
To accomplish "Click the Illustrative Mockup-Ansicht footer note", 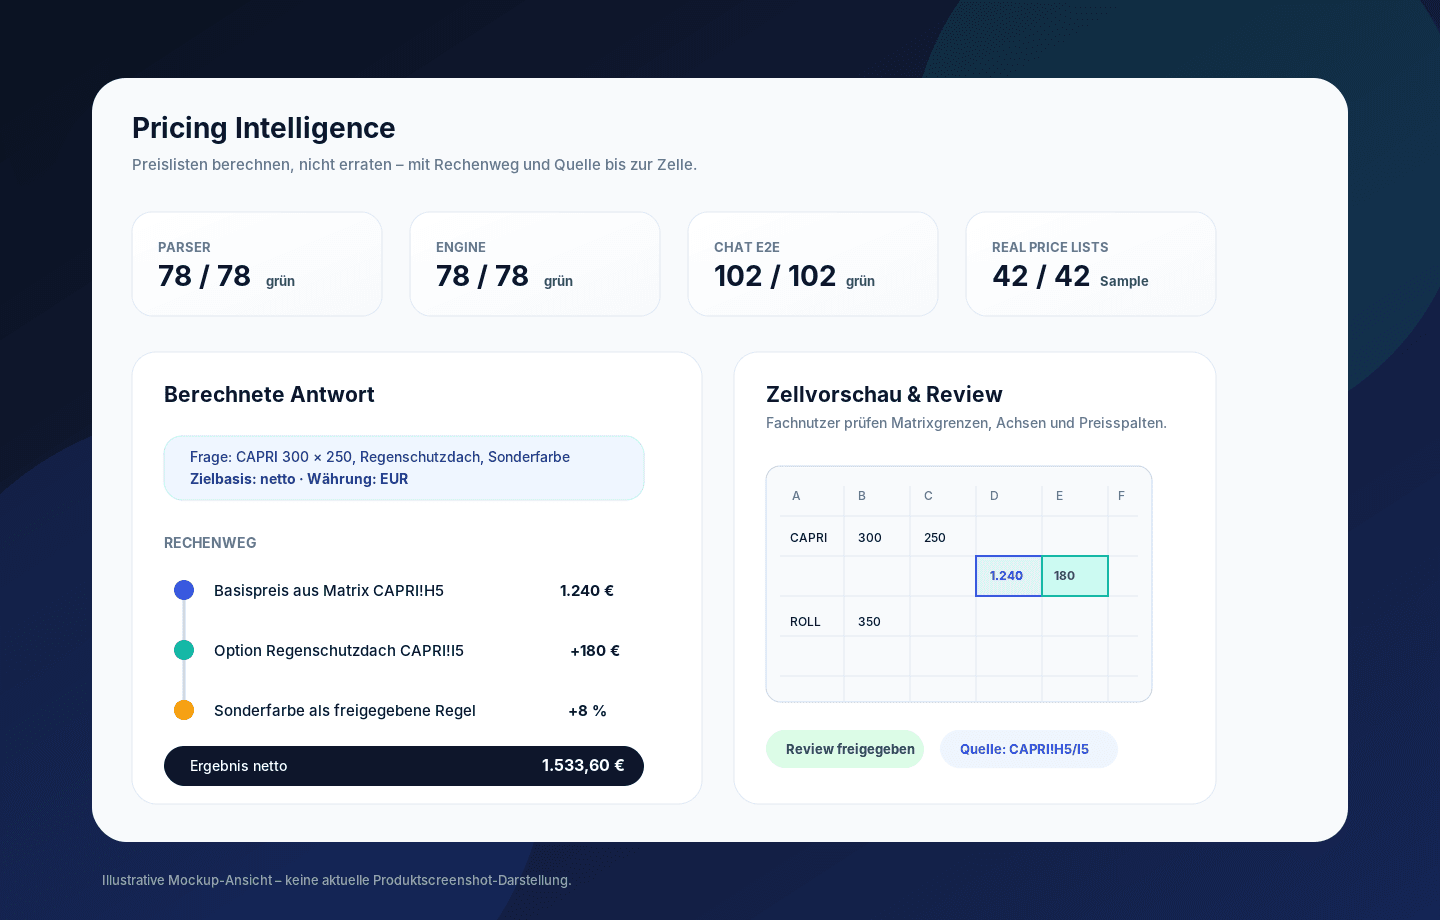I will (x=337, y=880).
